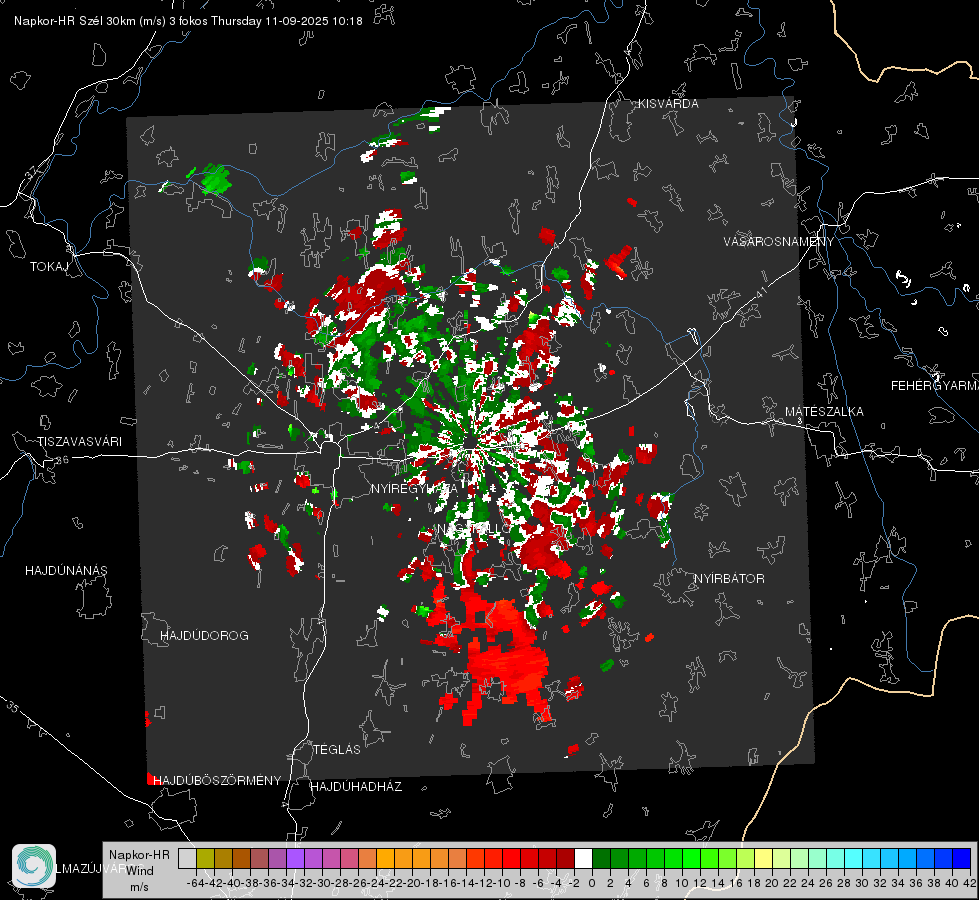Image resolution: width=979 pixels, height=900 pixels.
Task: Click the HAJDÚBÖSZÖRMÉNY town label
Action: click(x=217, y=780)
